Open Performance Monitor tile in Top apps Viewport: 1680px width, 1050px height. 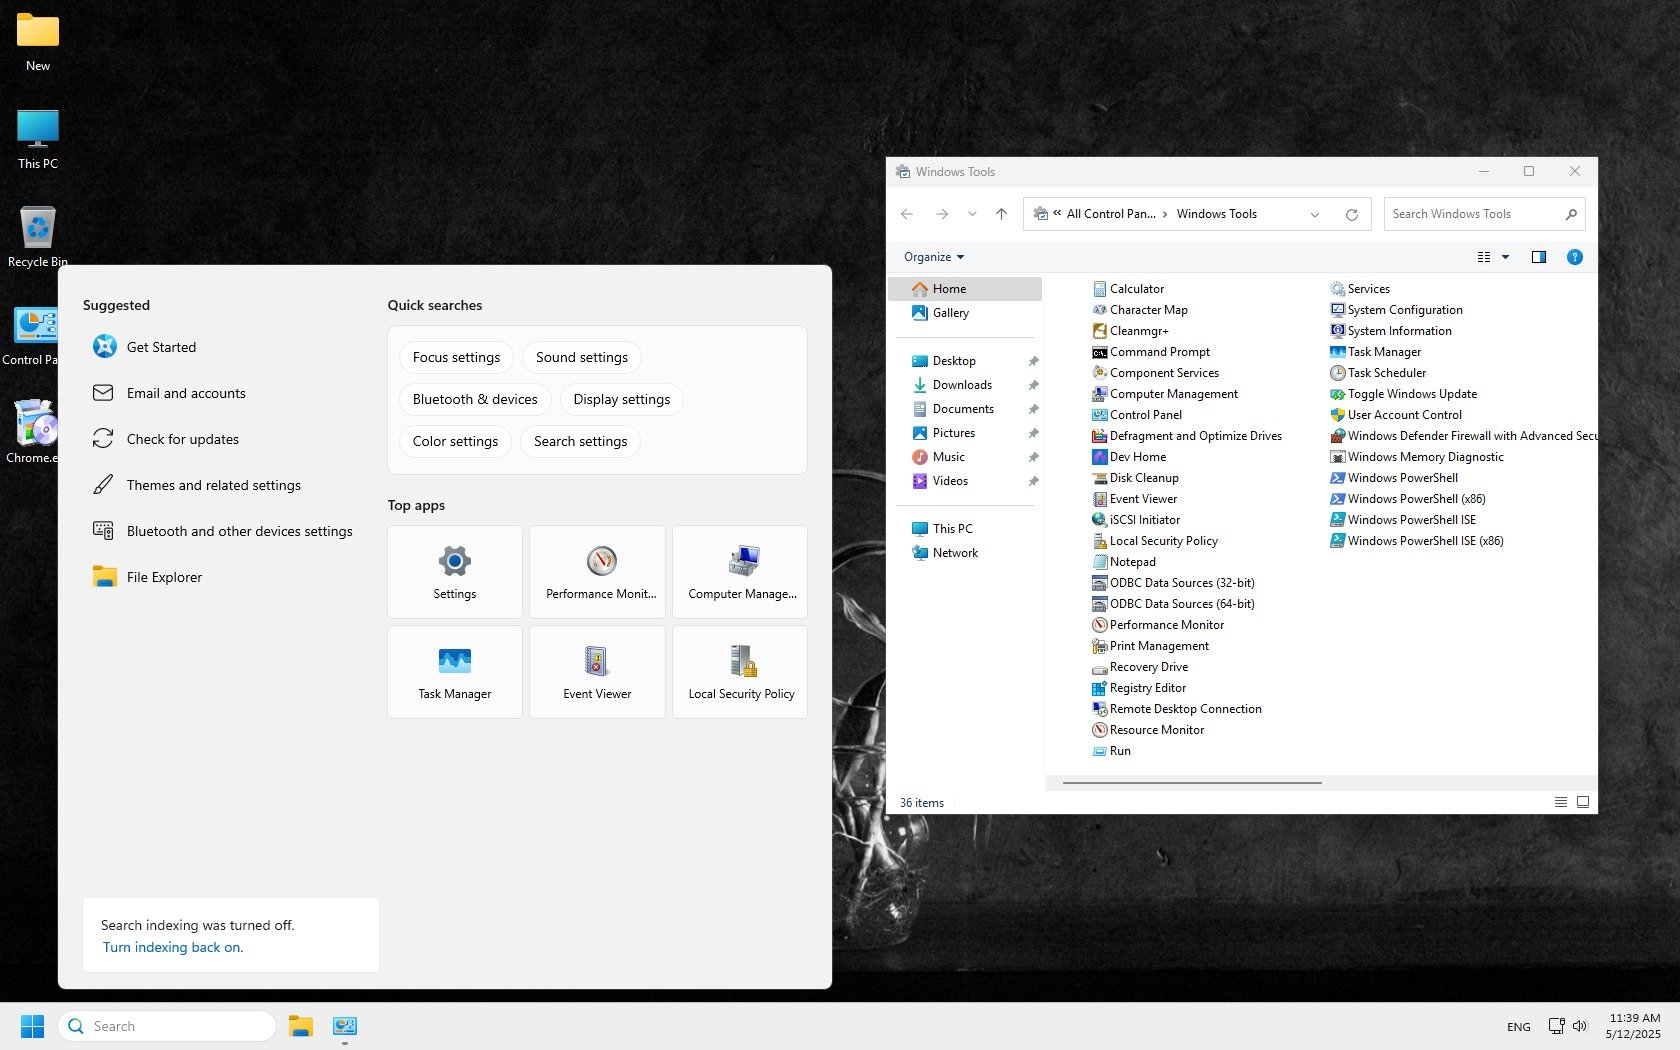(x=597, y=572)
